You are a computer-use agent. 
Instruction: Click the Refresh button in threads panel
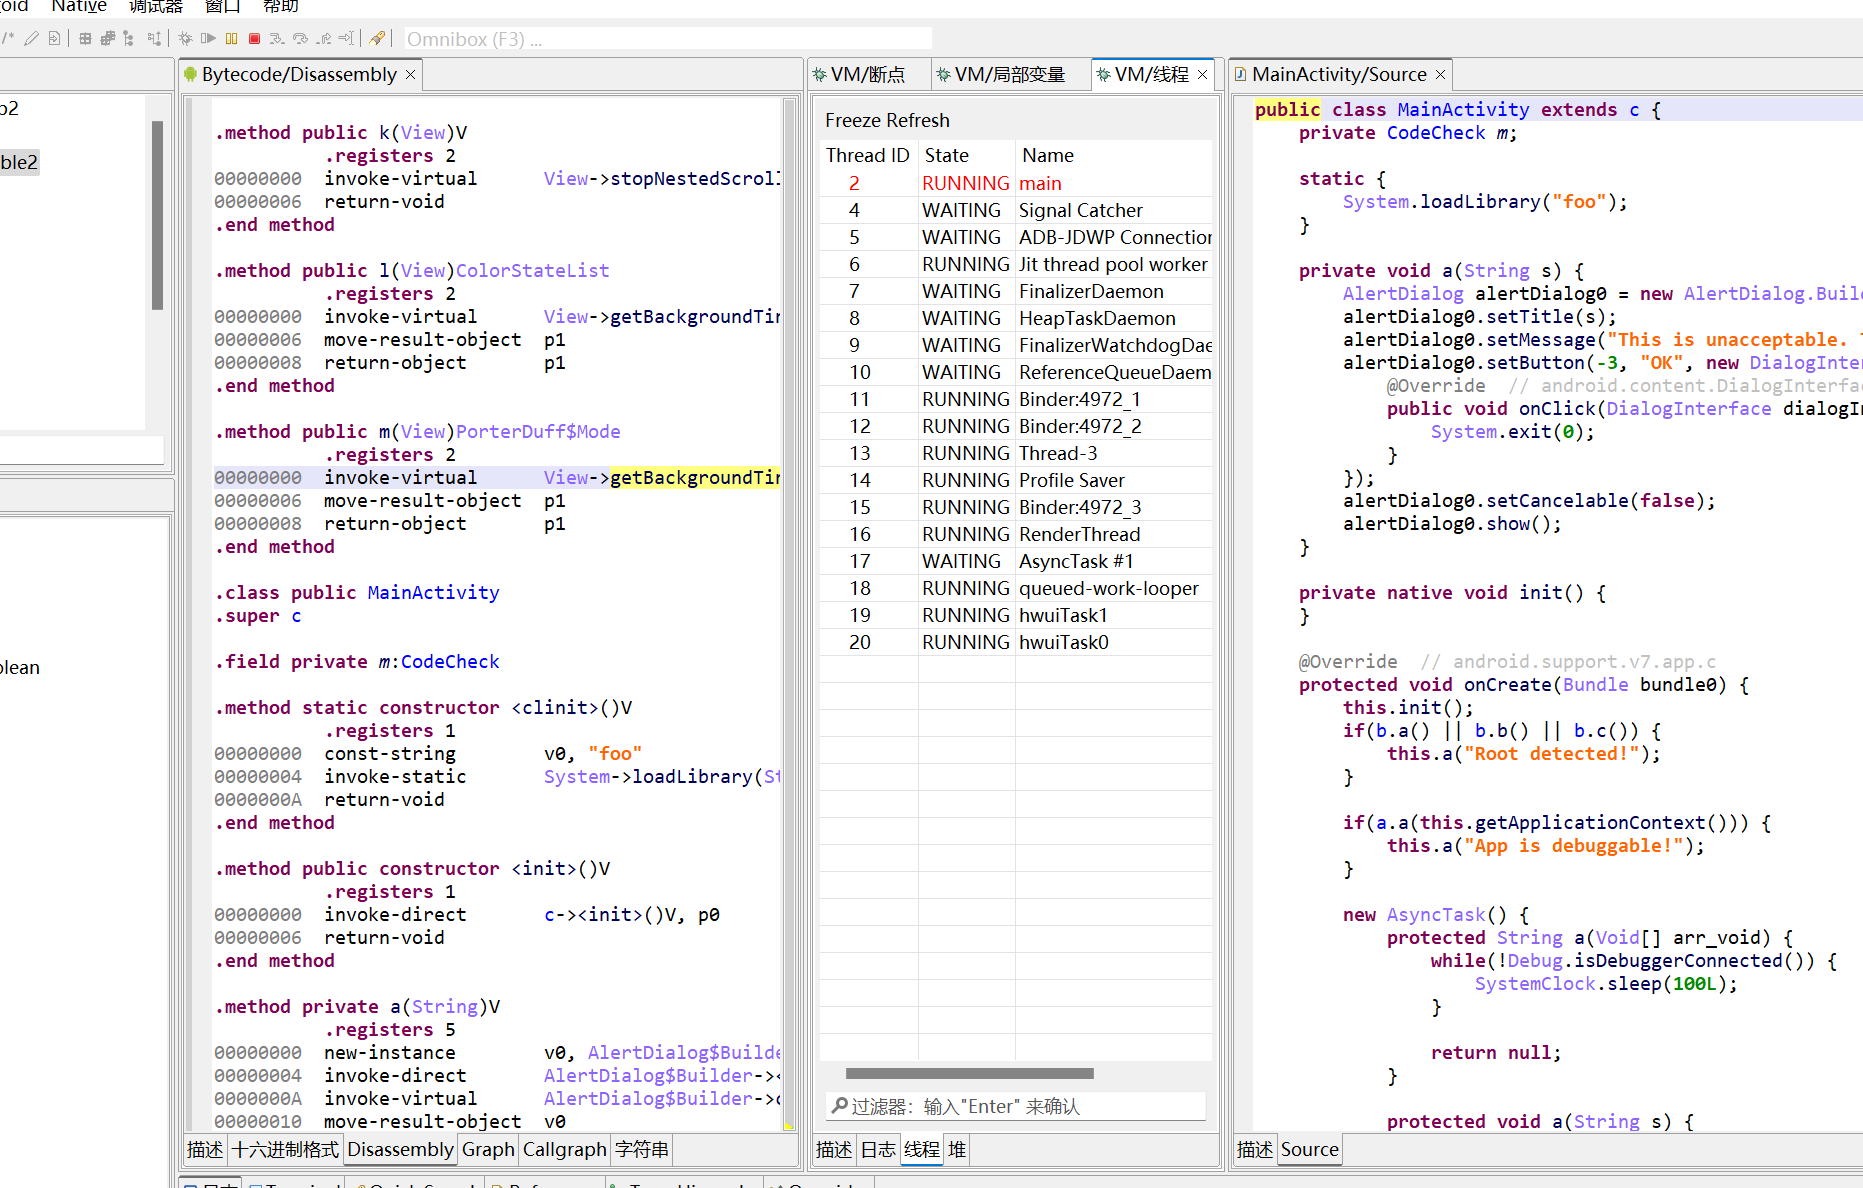click(x=917, y=120)
